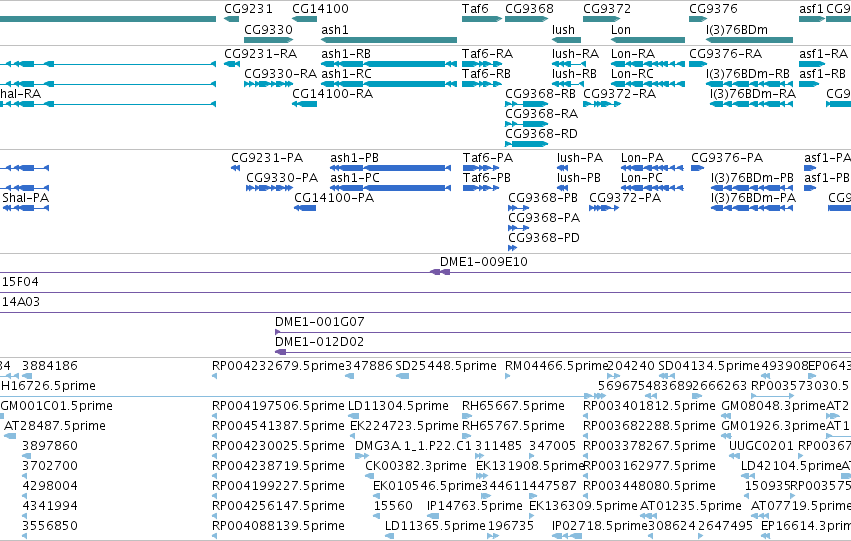Click the ash1-PB protein label

click(x=354, y=158)
